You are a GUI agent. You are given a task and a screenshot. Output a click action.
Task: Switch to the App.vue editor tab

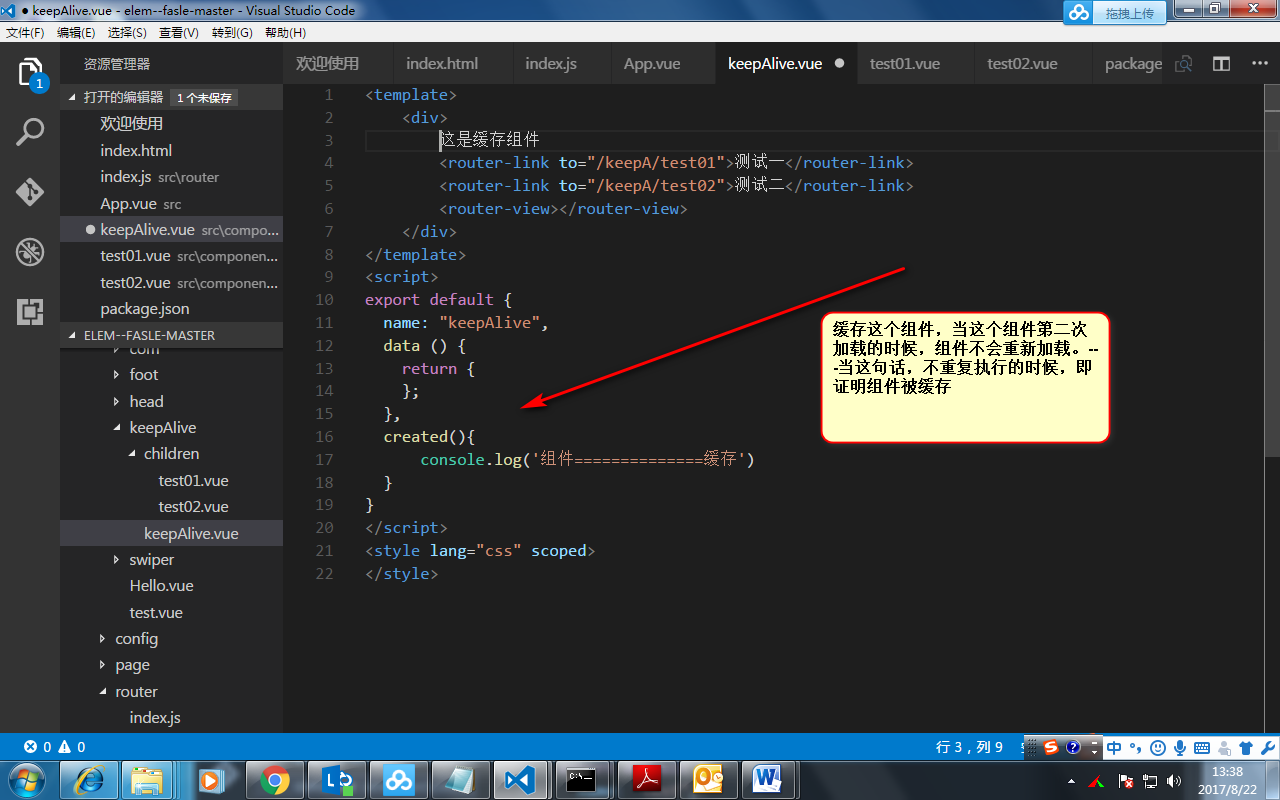(x=662, y=63)
